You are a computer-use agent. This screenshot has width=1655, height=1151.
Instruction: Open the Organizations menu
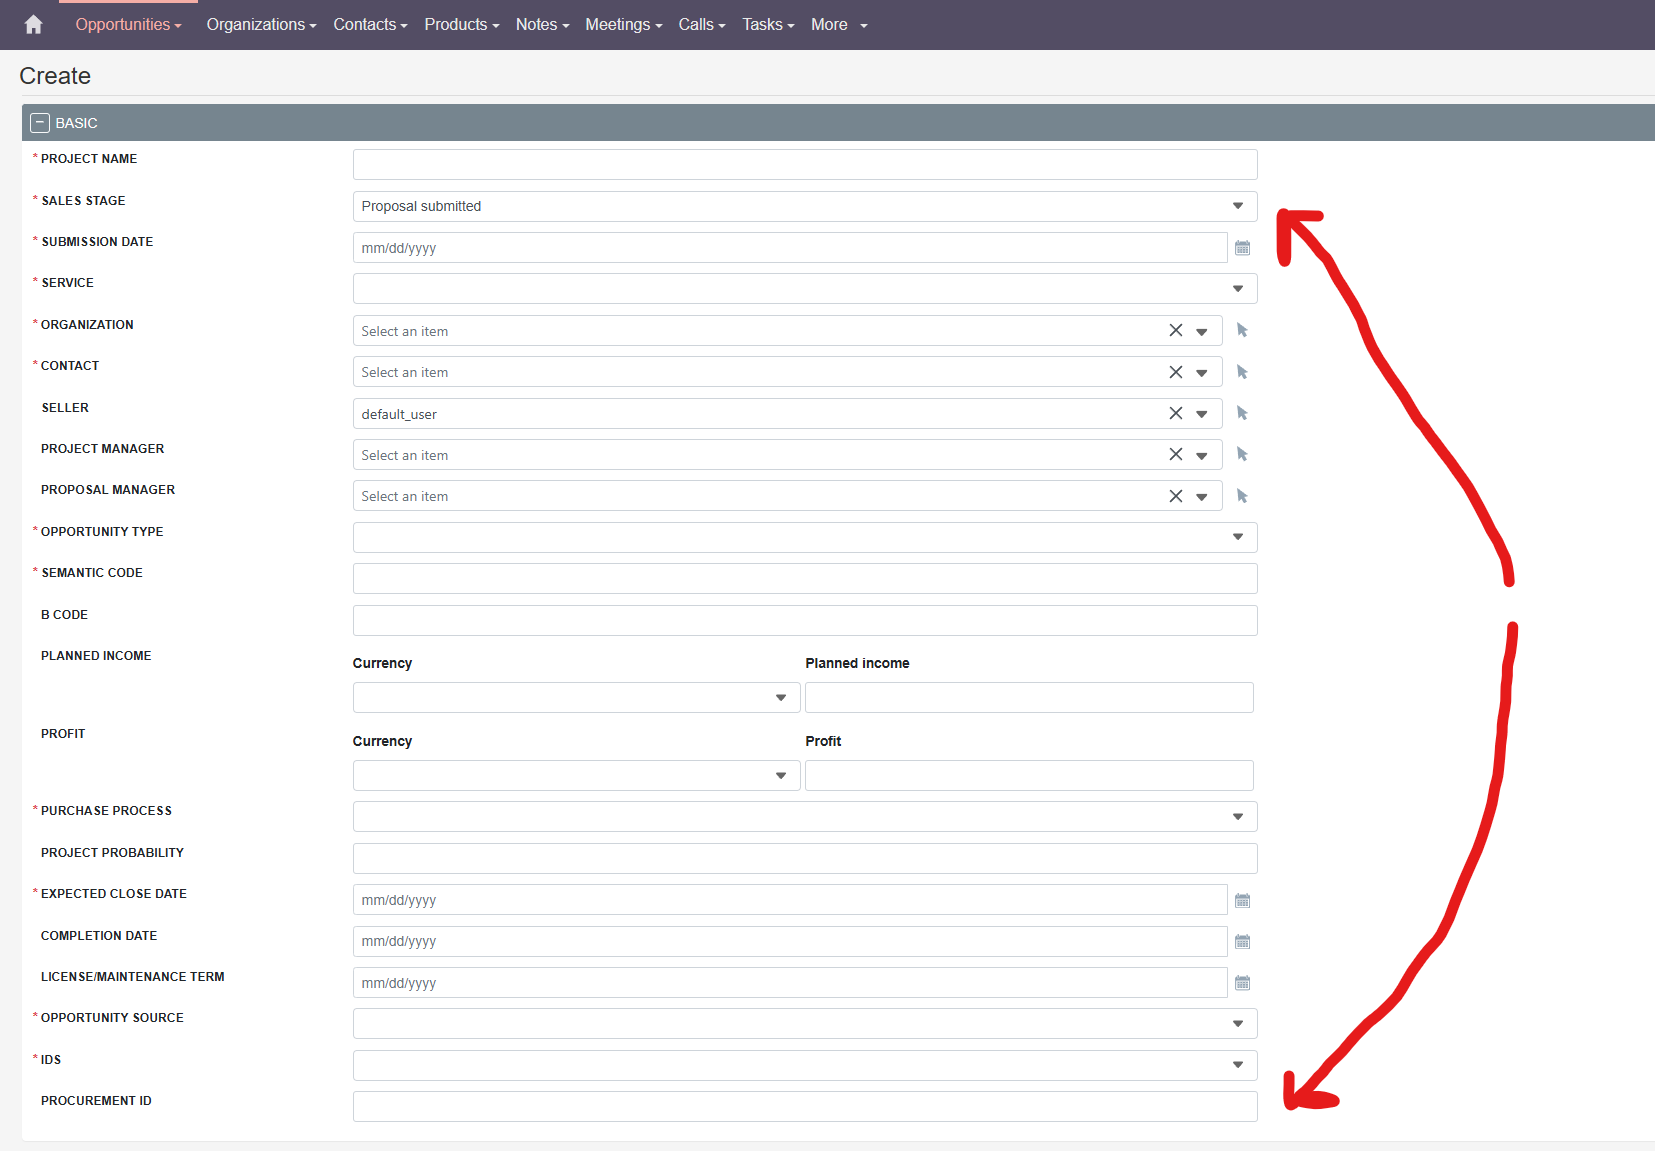click(261, 25)
